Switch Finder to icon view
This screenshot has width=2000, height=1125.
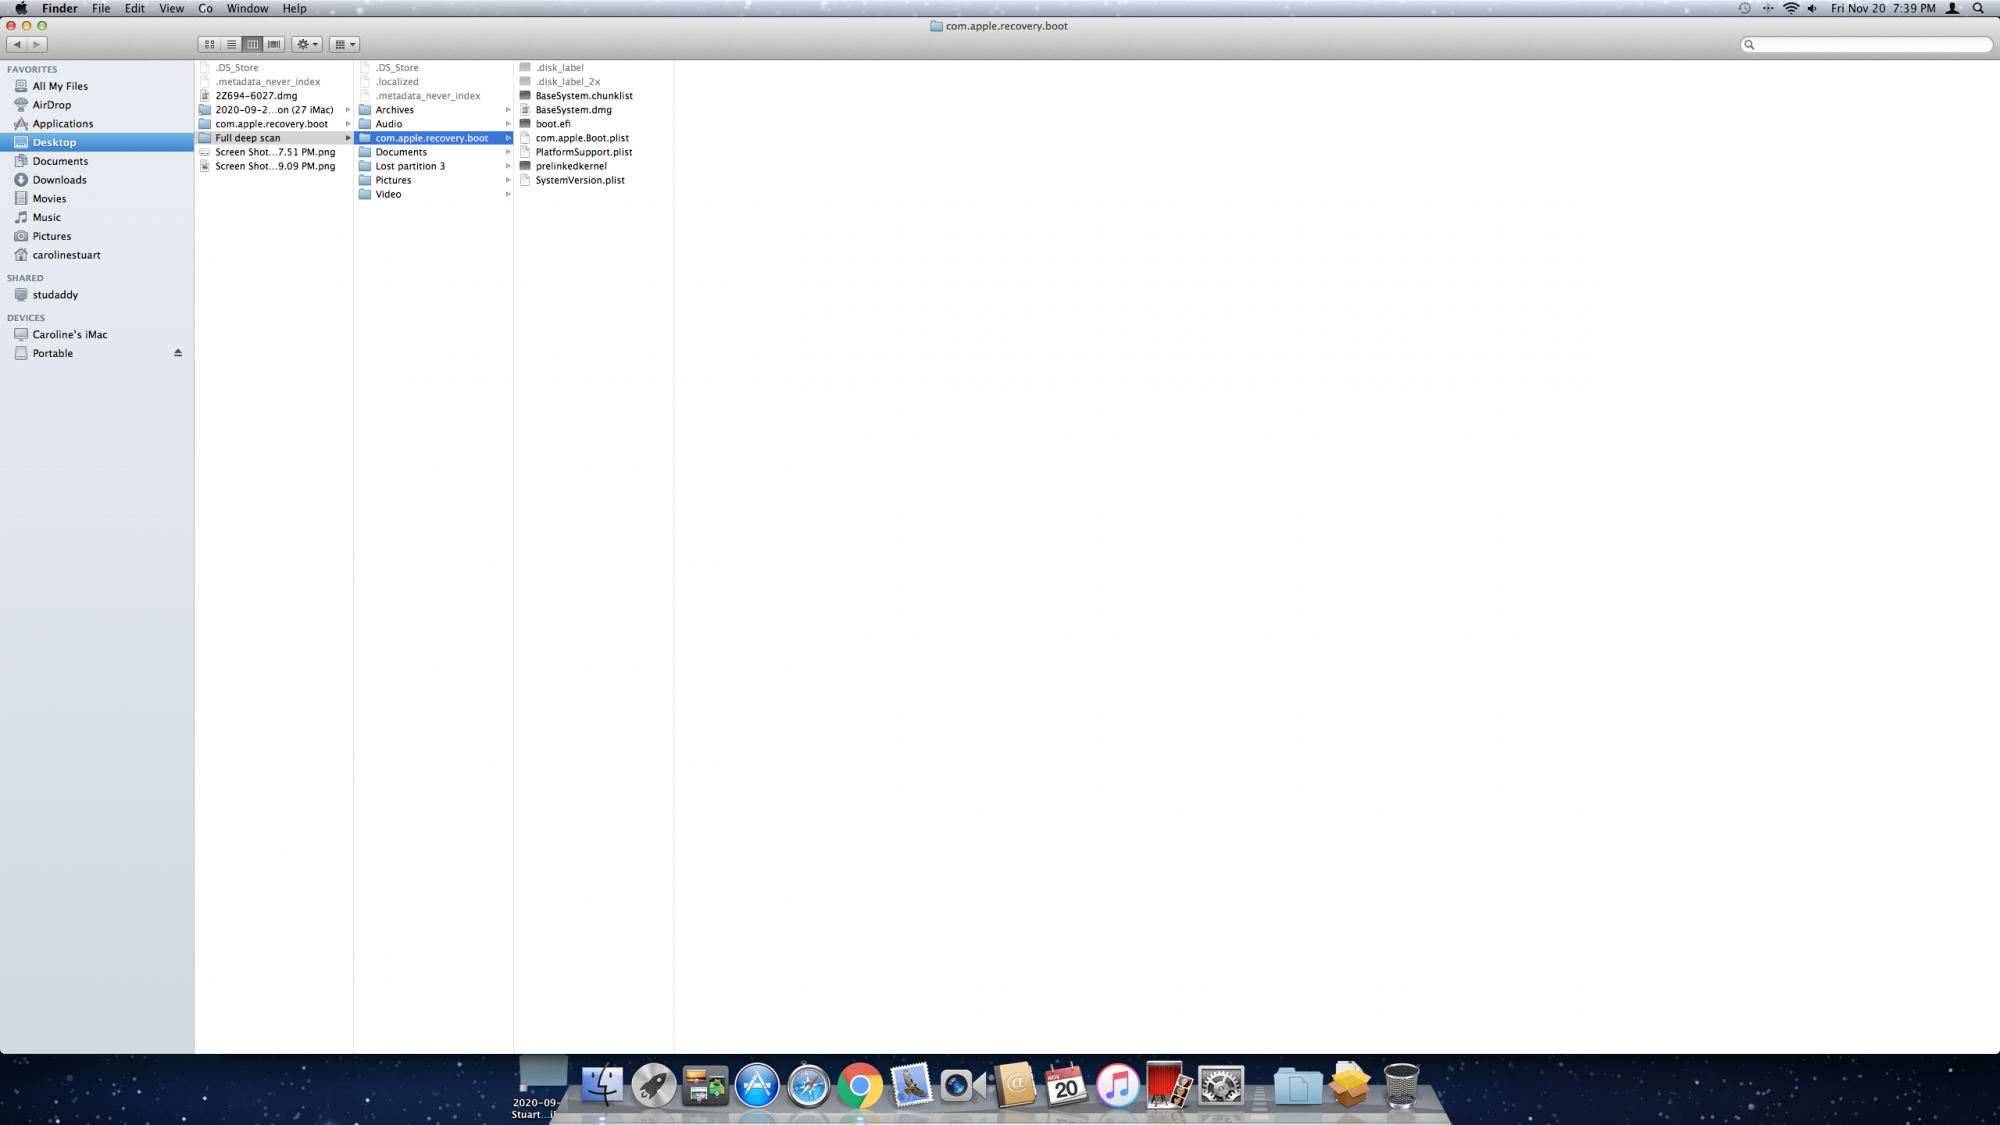(210, 44)
